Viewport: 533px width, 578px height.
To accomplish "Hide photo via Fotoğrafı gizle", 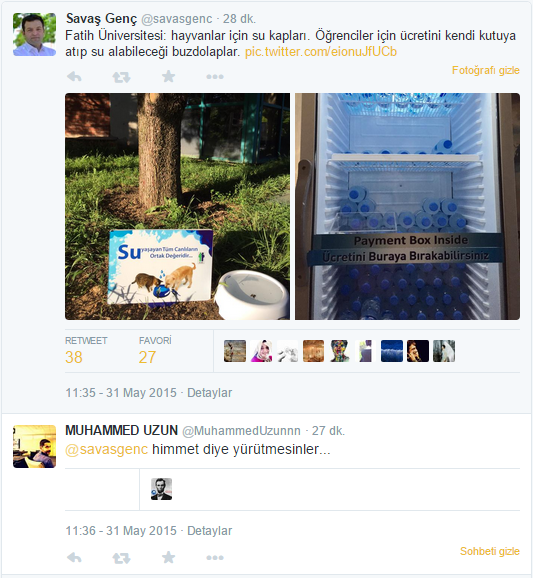I will [485, 70].
